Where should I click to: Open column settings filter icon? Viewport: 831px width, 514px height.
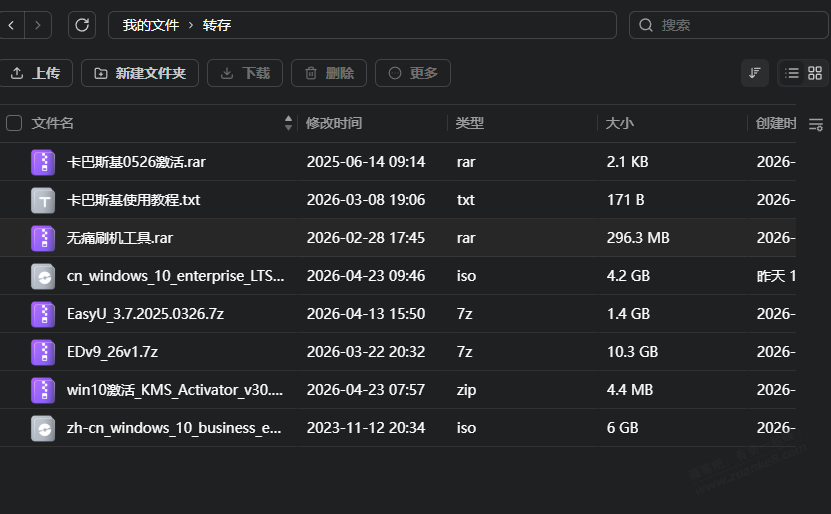tap(815, 124)
